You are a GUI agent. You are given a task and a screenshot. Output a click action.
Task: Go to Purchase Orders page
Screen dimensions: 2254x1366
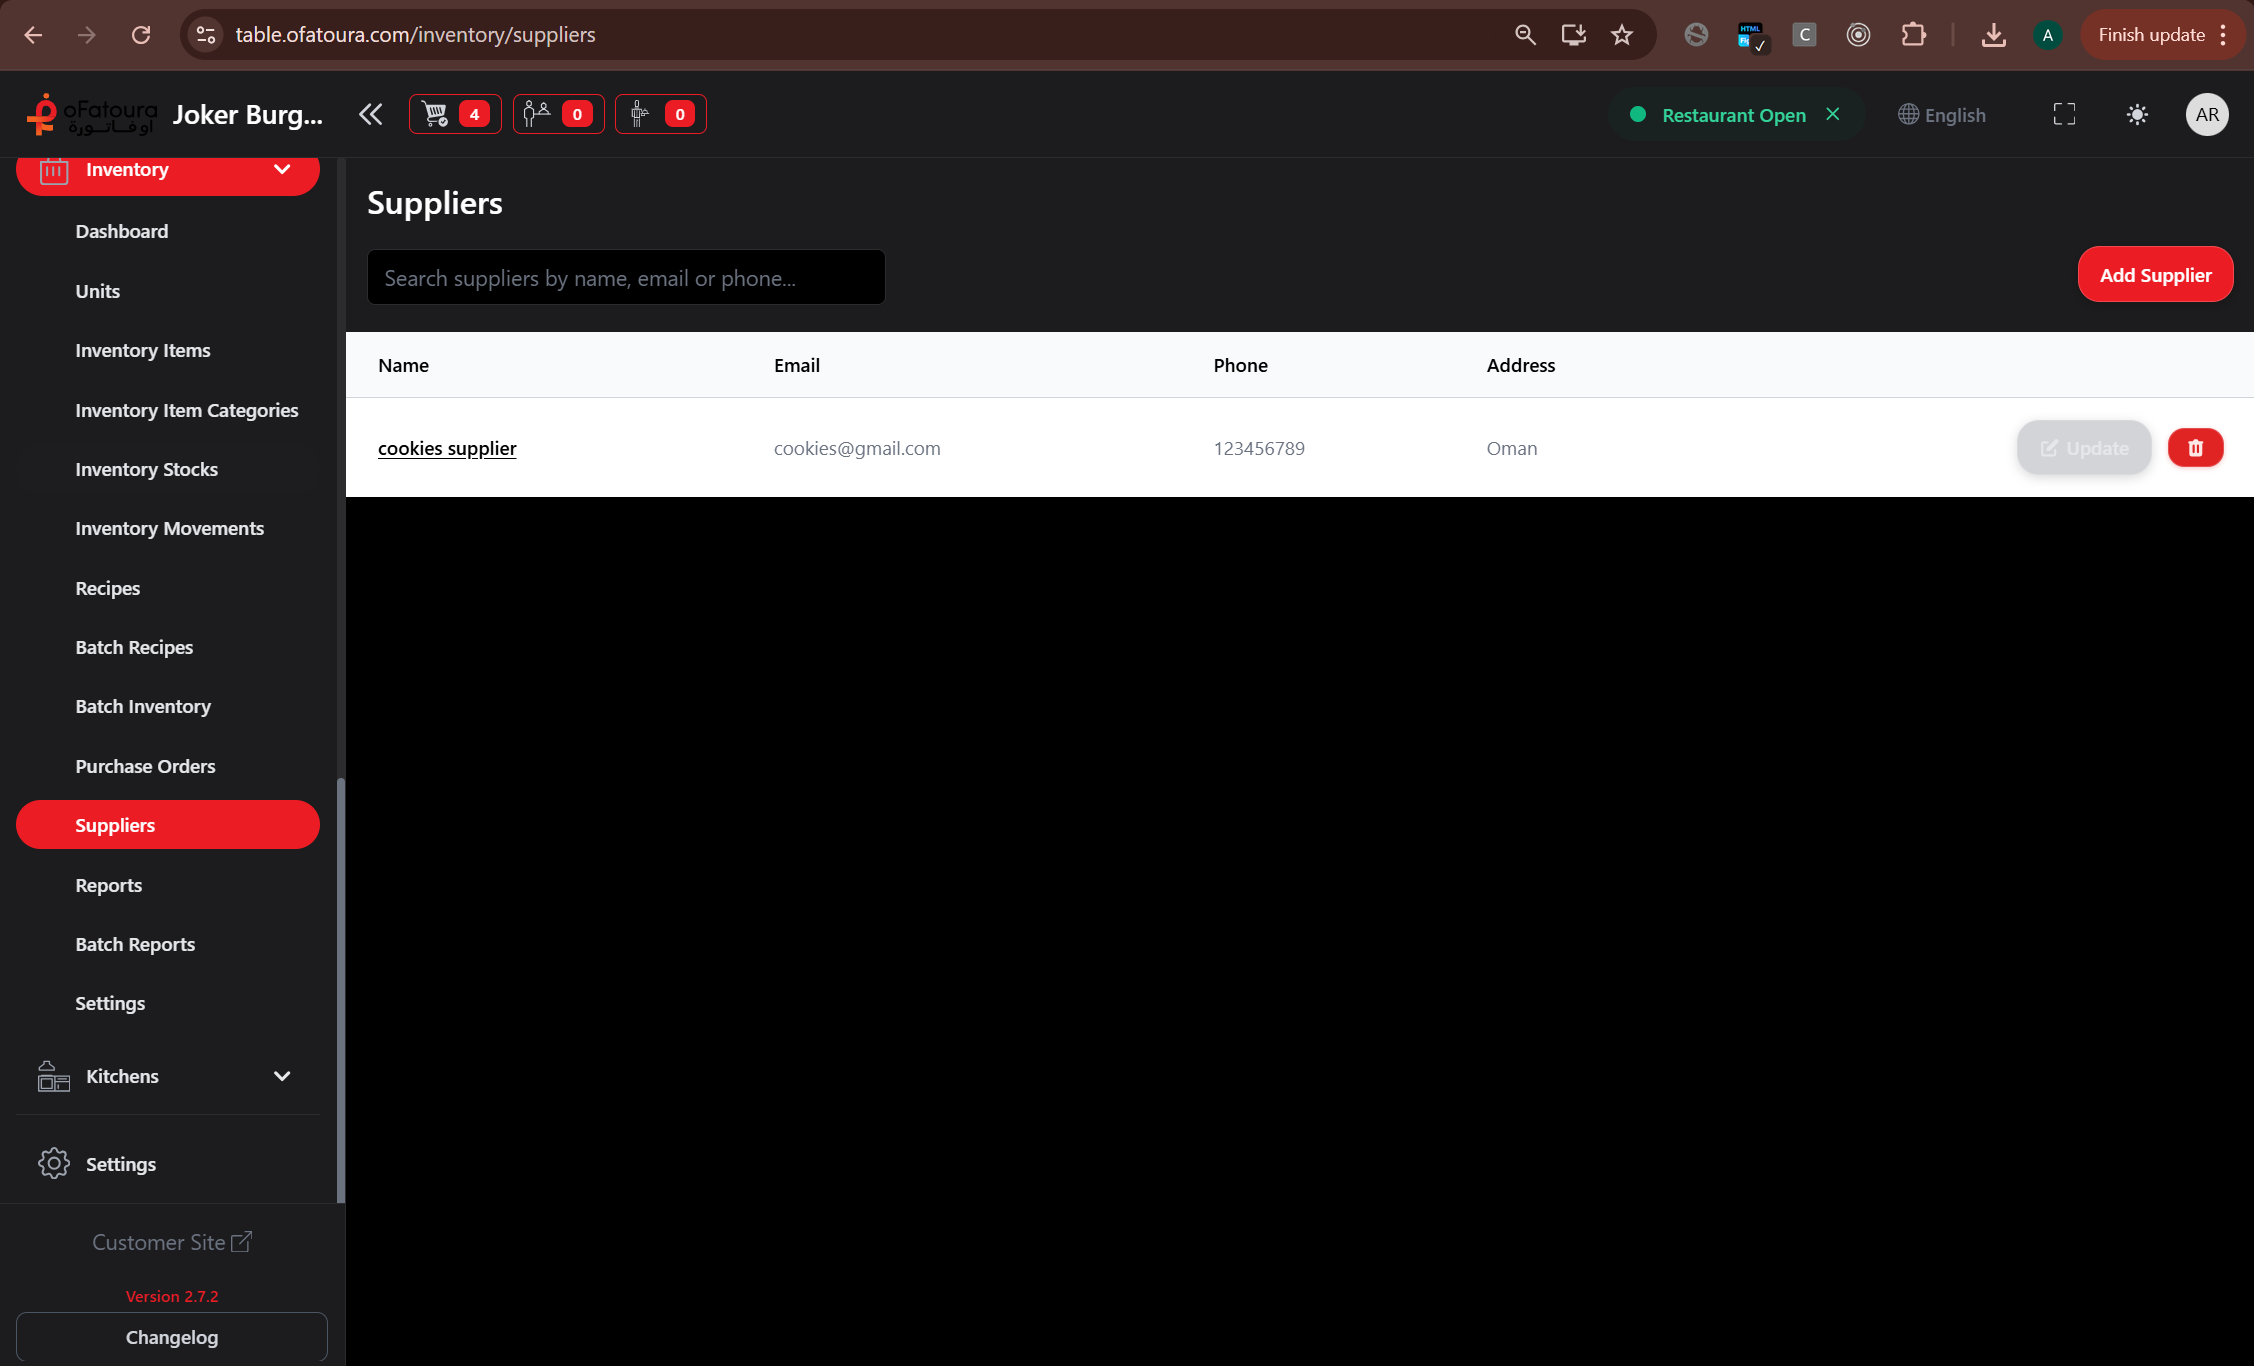pyautogui.click(x=145, y=766)
